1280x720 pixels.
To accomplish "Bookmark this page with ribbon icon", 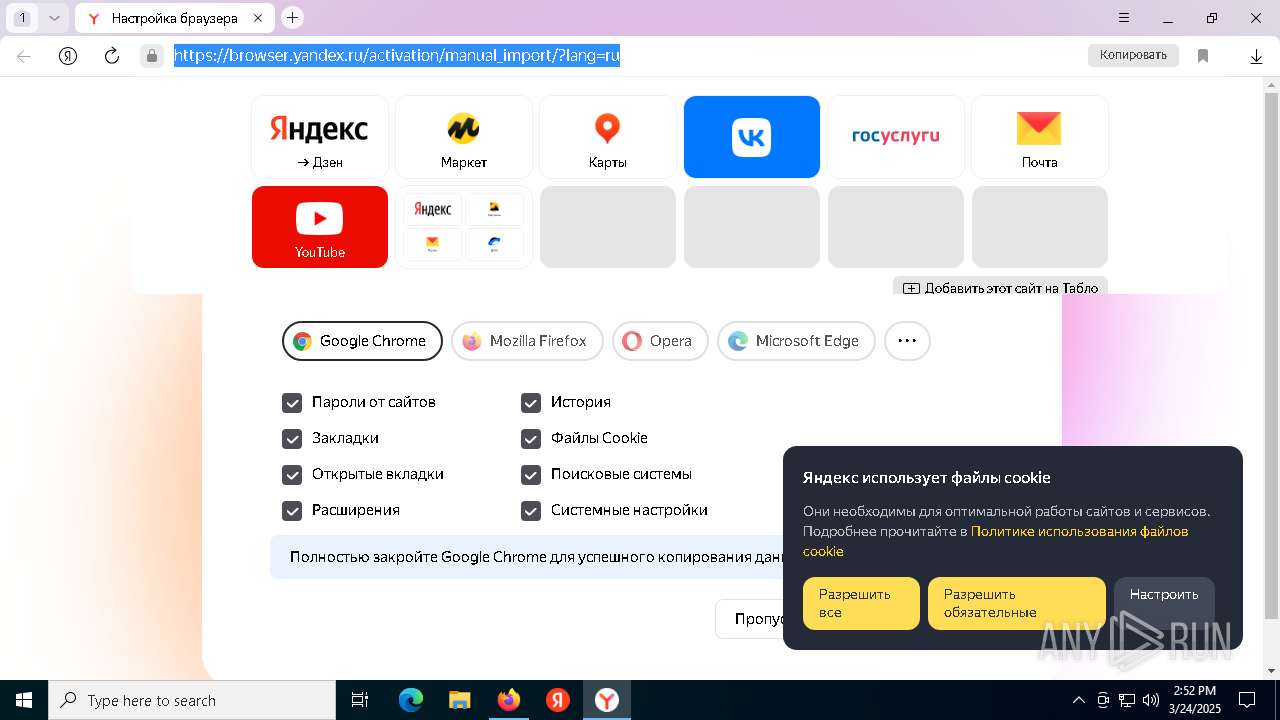I will (1203, 56).
